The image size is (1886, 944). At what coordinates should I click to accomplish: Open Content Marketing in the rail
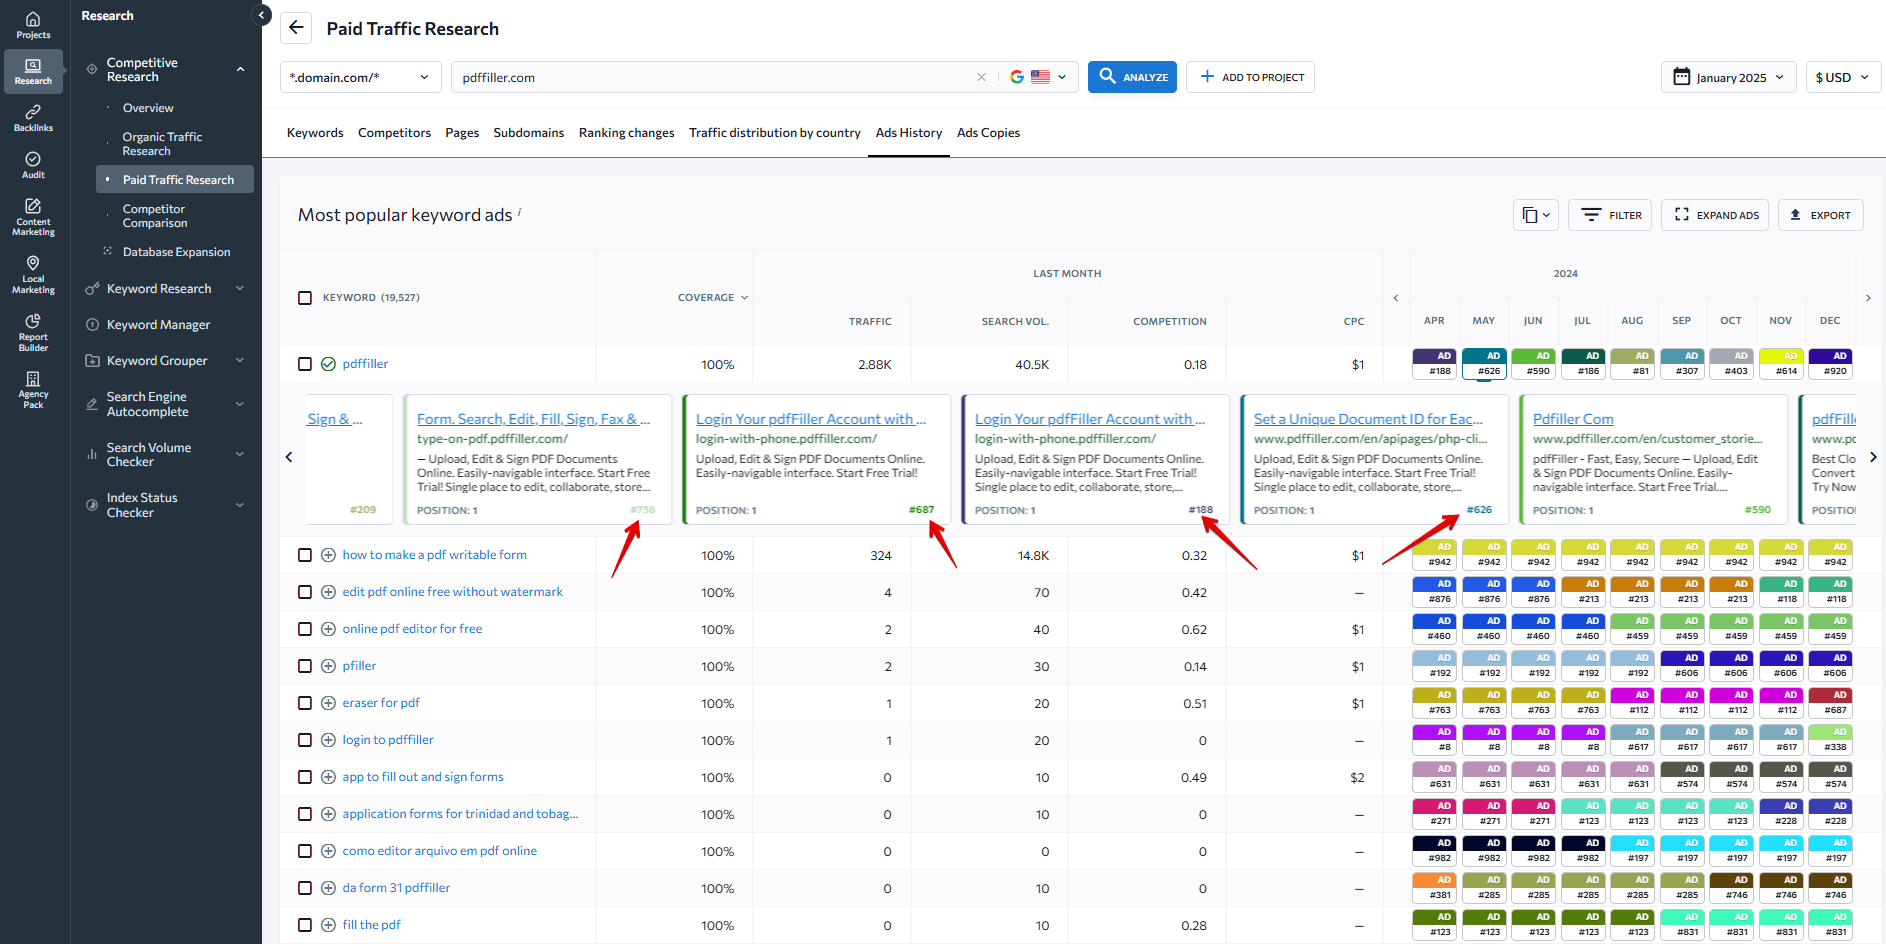click(x=33, y=217)
